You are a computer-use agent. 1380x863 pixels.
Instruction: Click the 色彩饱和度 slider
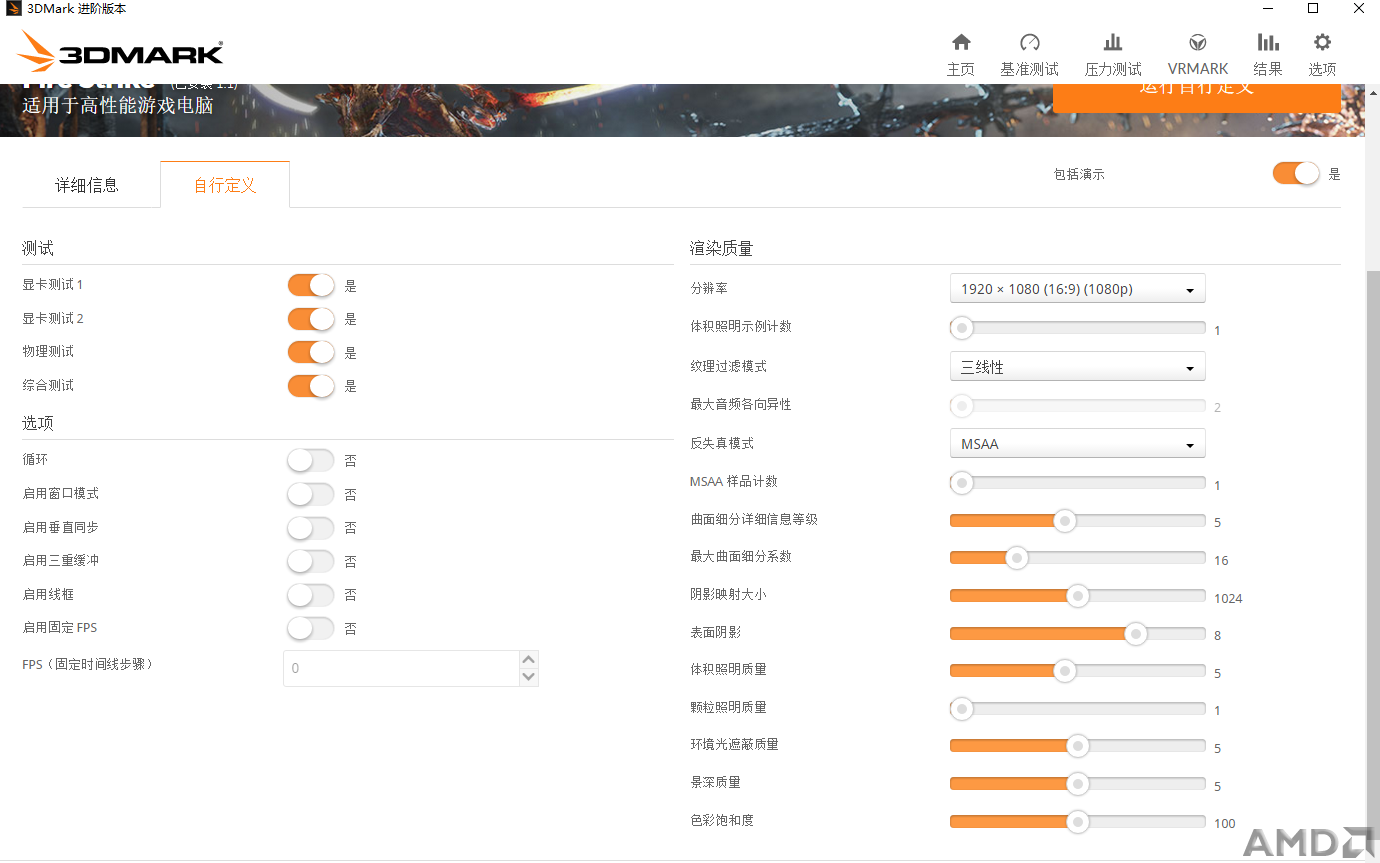(x=1078, y=822)
